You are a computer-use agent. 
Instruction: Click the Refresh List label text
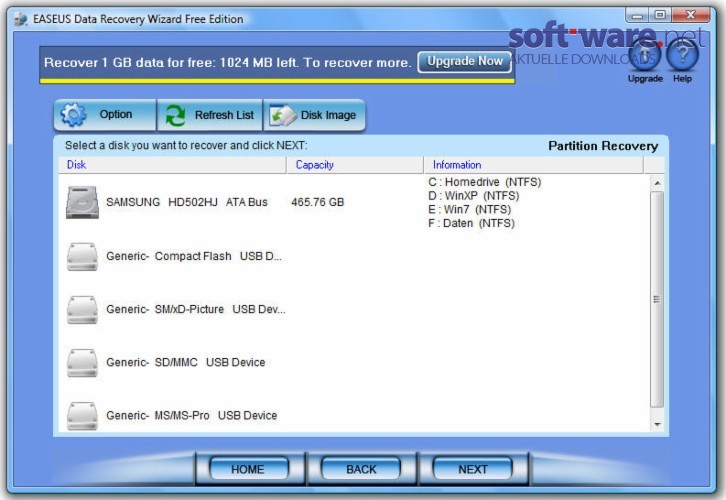pyautogui.click(x=224, y=115)
